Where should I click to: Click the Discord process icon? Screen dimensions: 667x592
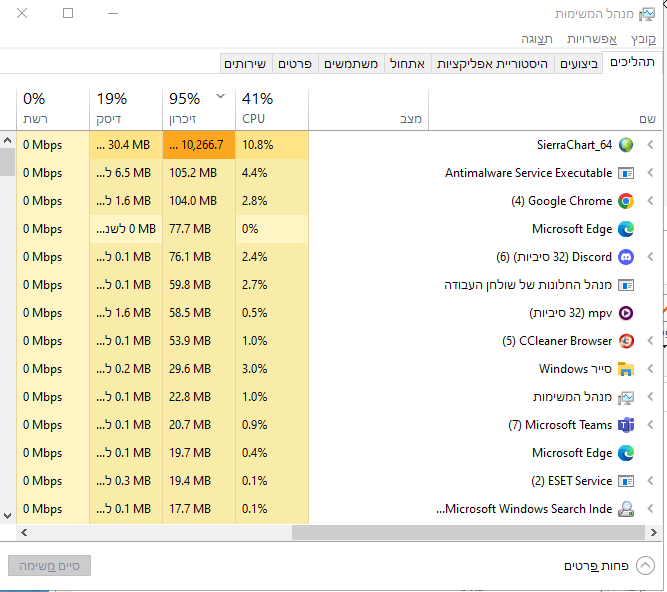[626, 257]
